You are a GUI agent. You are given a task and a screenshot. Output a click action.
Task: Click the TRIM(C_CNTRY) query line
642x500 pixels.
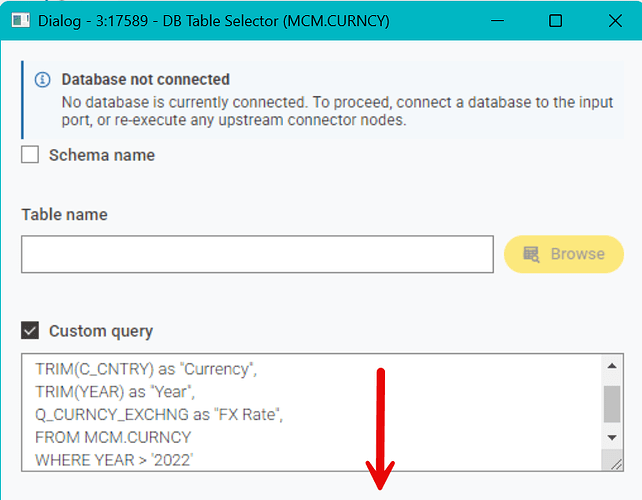pyautogui.click(x=146, y=370)
